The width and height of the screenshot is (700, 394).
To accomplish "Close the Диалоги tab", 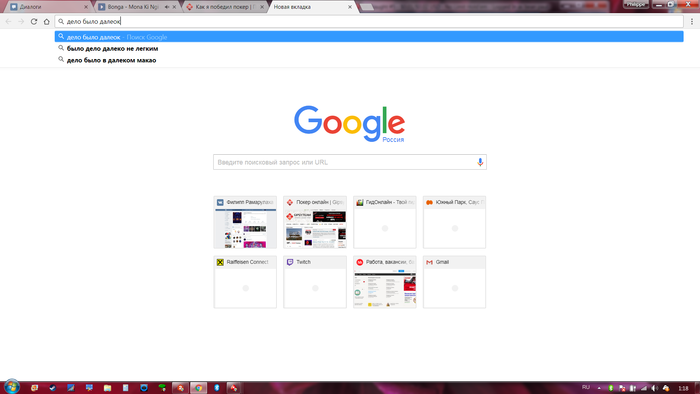I will [x=86, y=7].
